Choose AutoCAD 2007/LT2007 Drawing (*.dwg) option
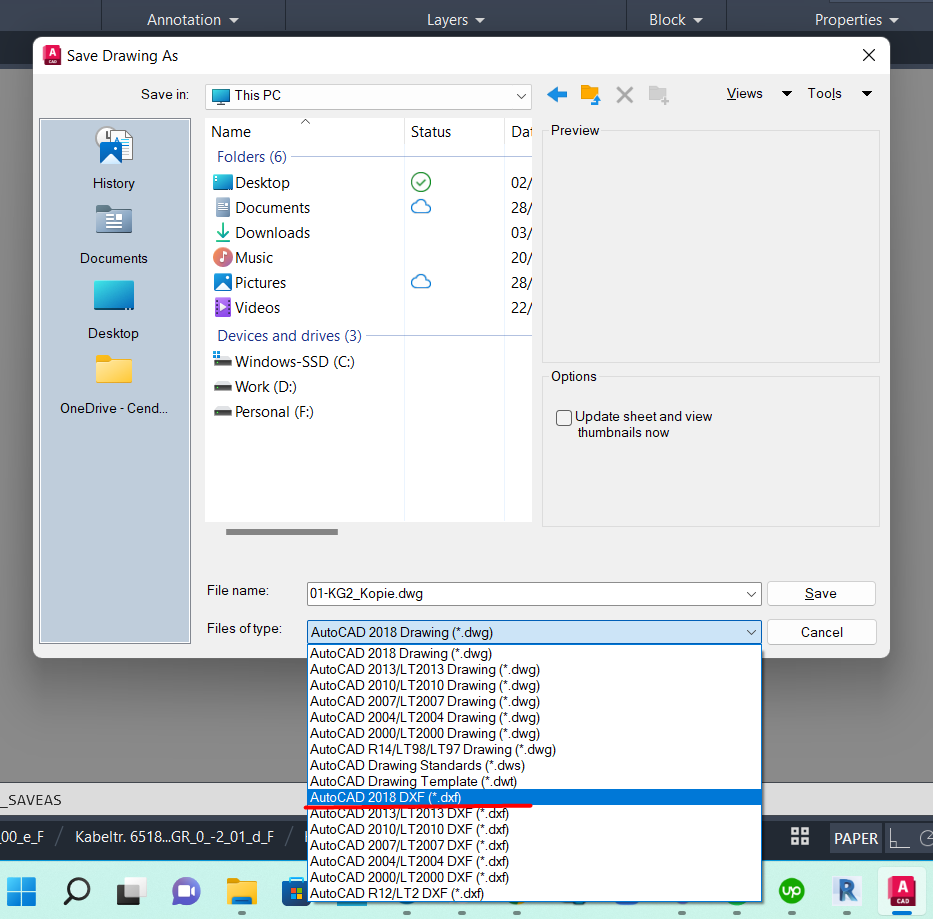The image size is (933, 919). click(x=534, y=701)
